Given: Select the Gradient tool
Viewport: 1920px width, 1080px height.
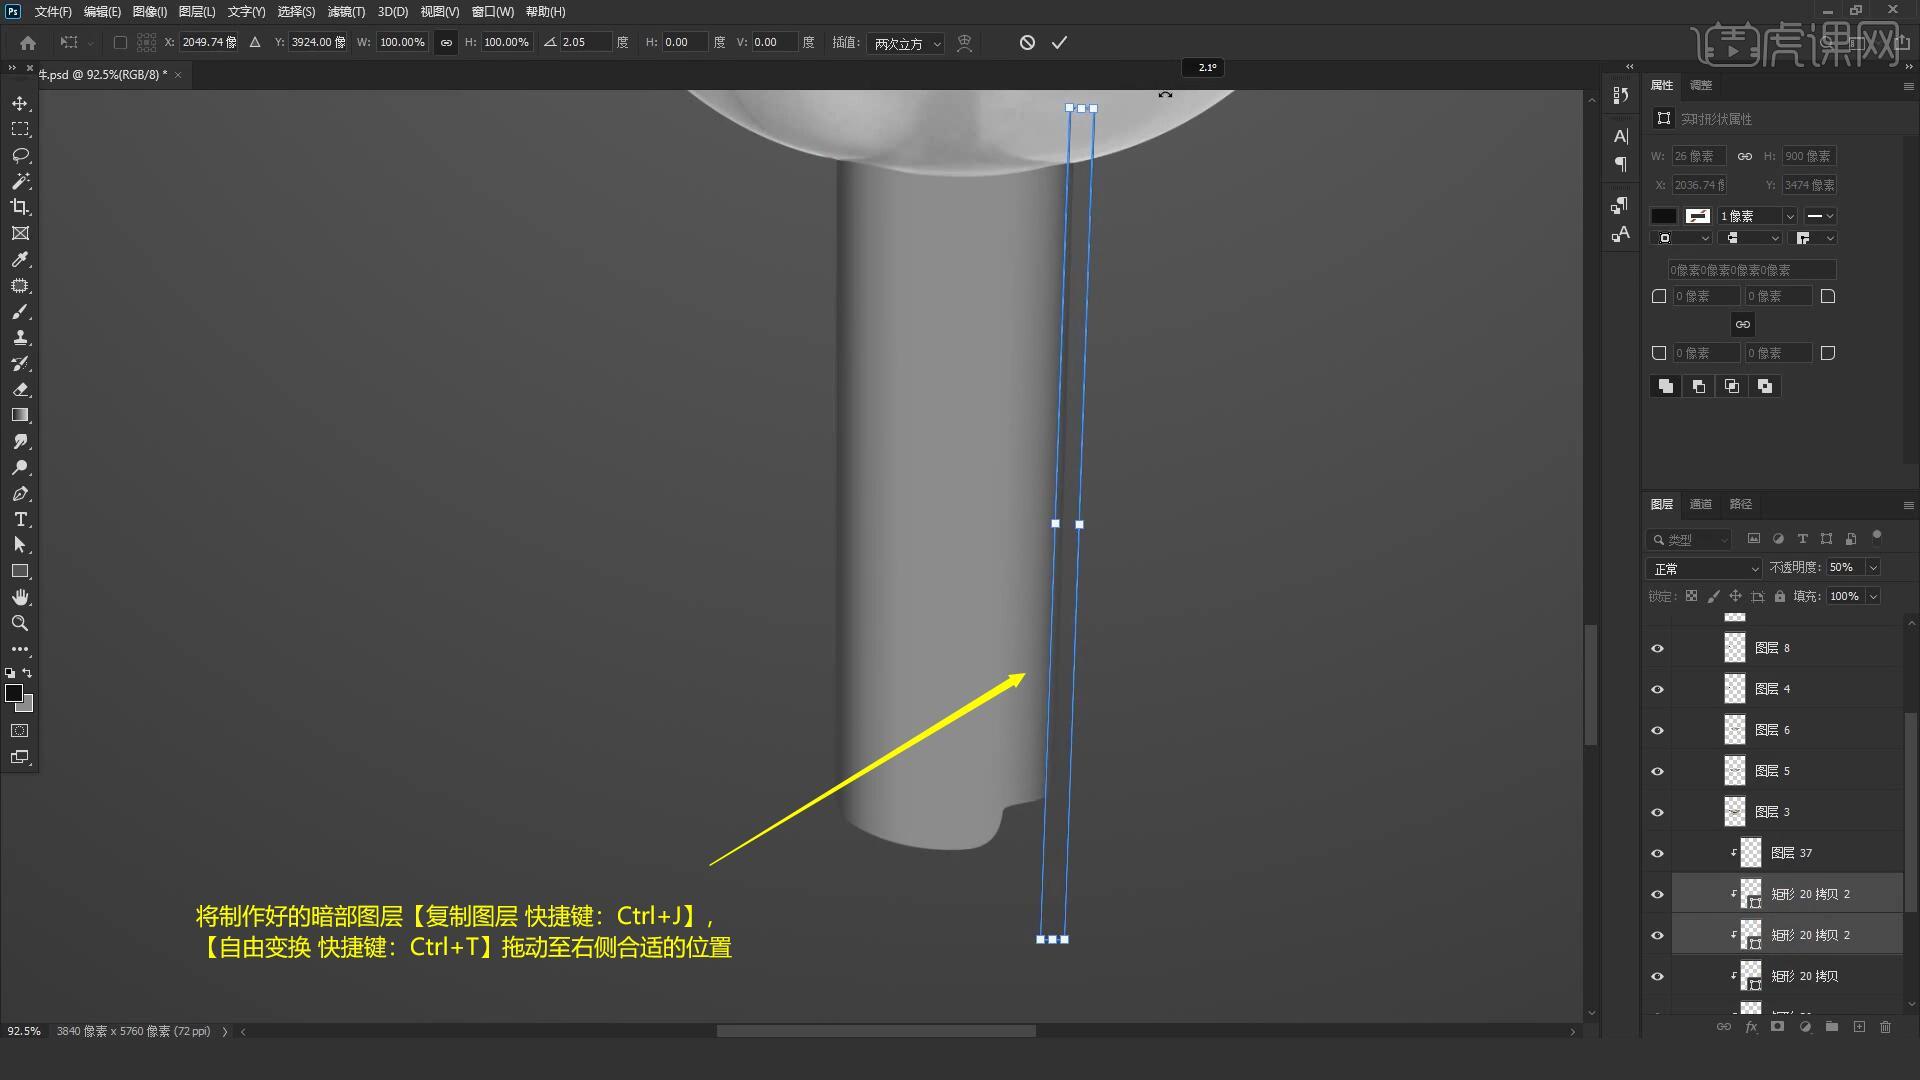Looking at the screenshot, I should click(x=20, y=415).
